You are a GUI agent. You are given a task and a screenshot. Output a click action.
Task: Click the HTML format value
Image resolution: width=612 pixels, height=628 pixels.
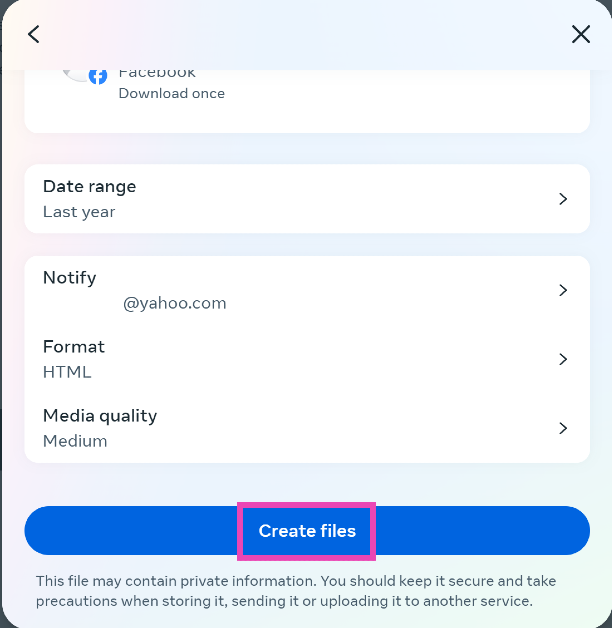67,372
